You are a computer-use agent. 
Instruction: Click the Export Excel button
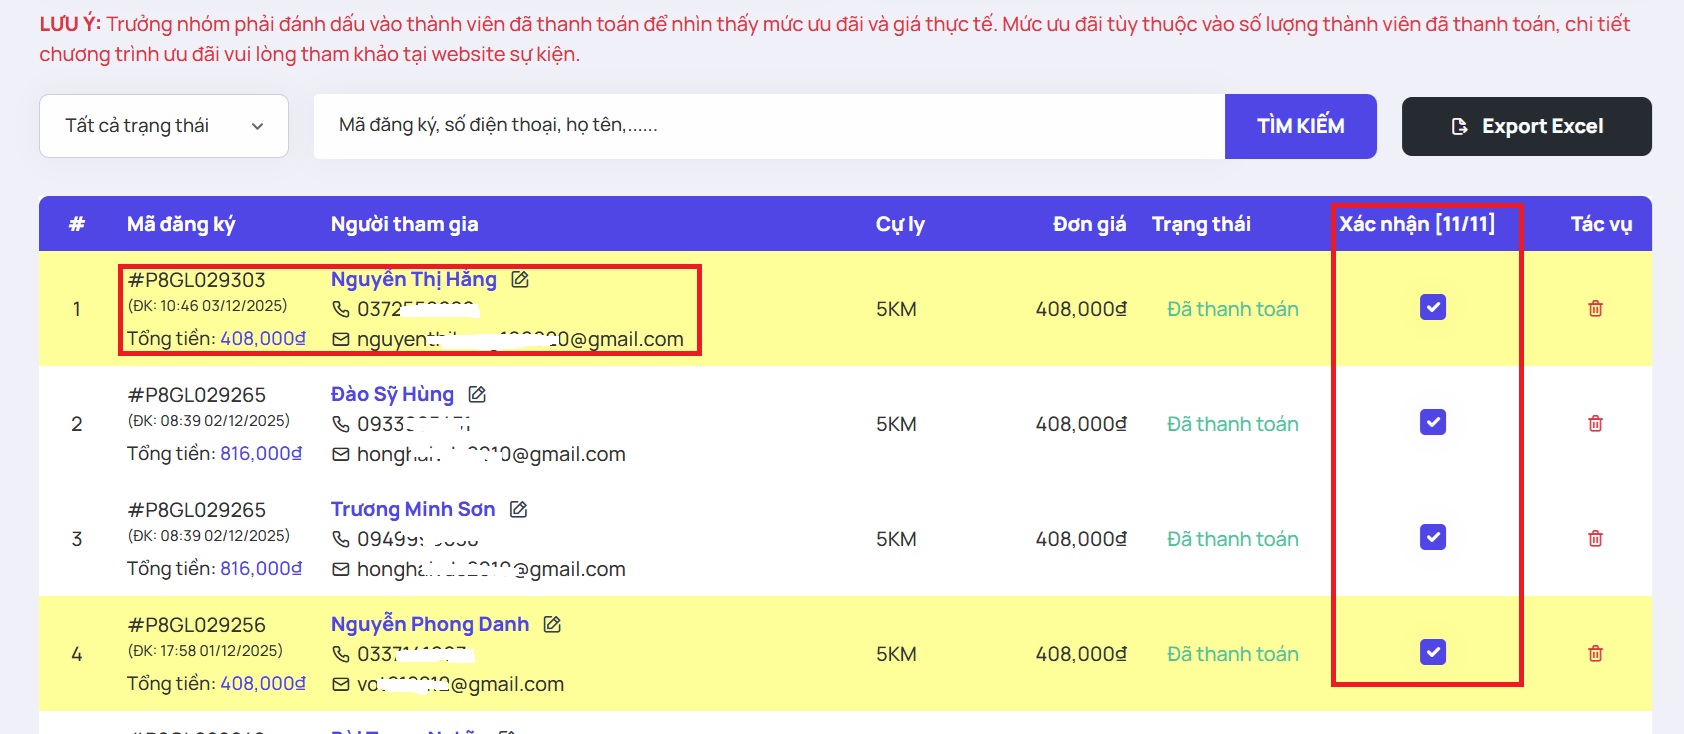click(x=1526, y=126)
